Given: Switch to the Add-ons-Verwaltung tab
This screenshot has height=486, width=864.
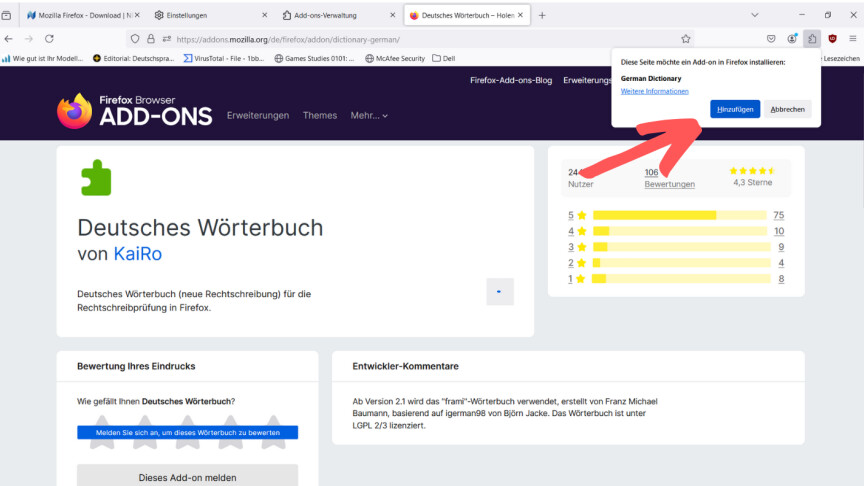Looking at the screenshot, I should click(x=338, y=15).
